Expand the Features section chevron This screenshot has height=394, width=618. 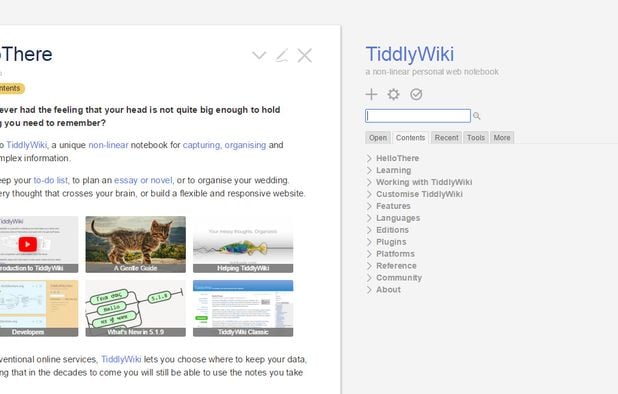click(369, 206)
